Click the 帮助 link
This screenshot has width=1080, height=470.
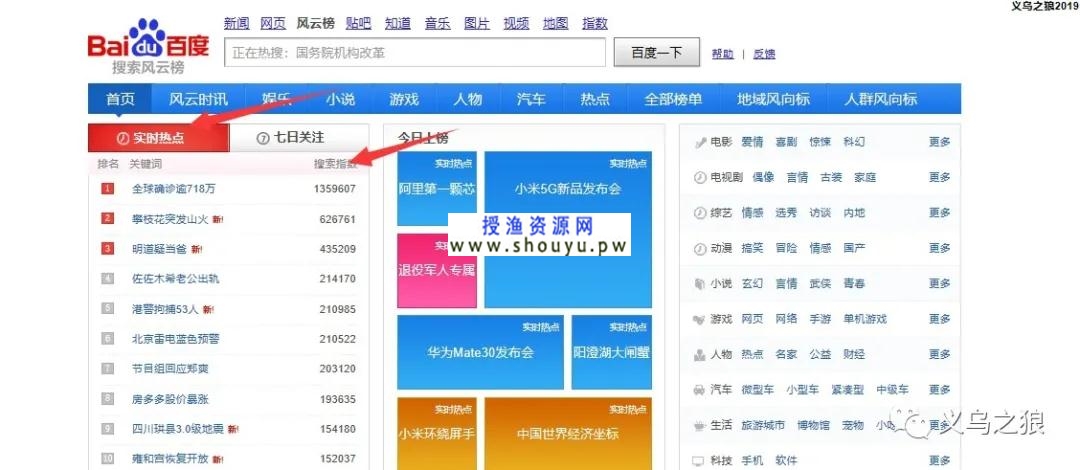tap(723, 54)
